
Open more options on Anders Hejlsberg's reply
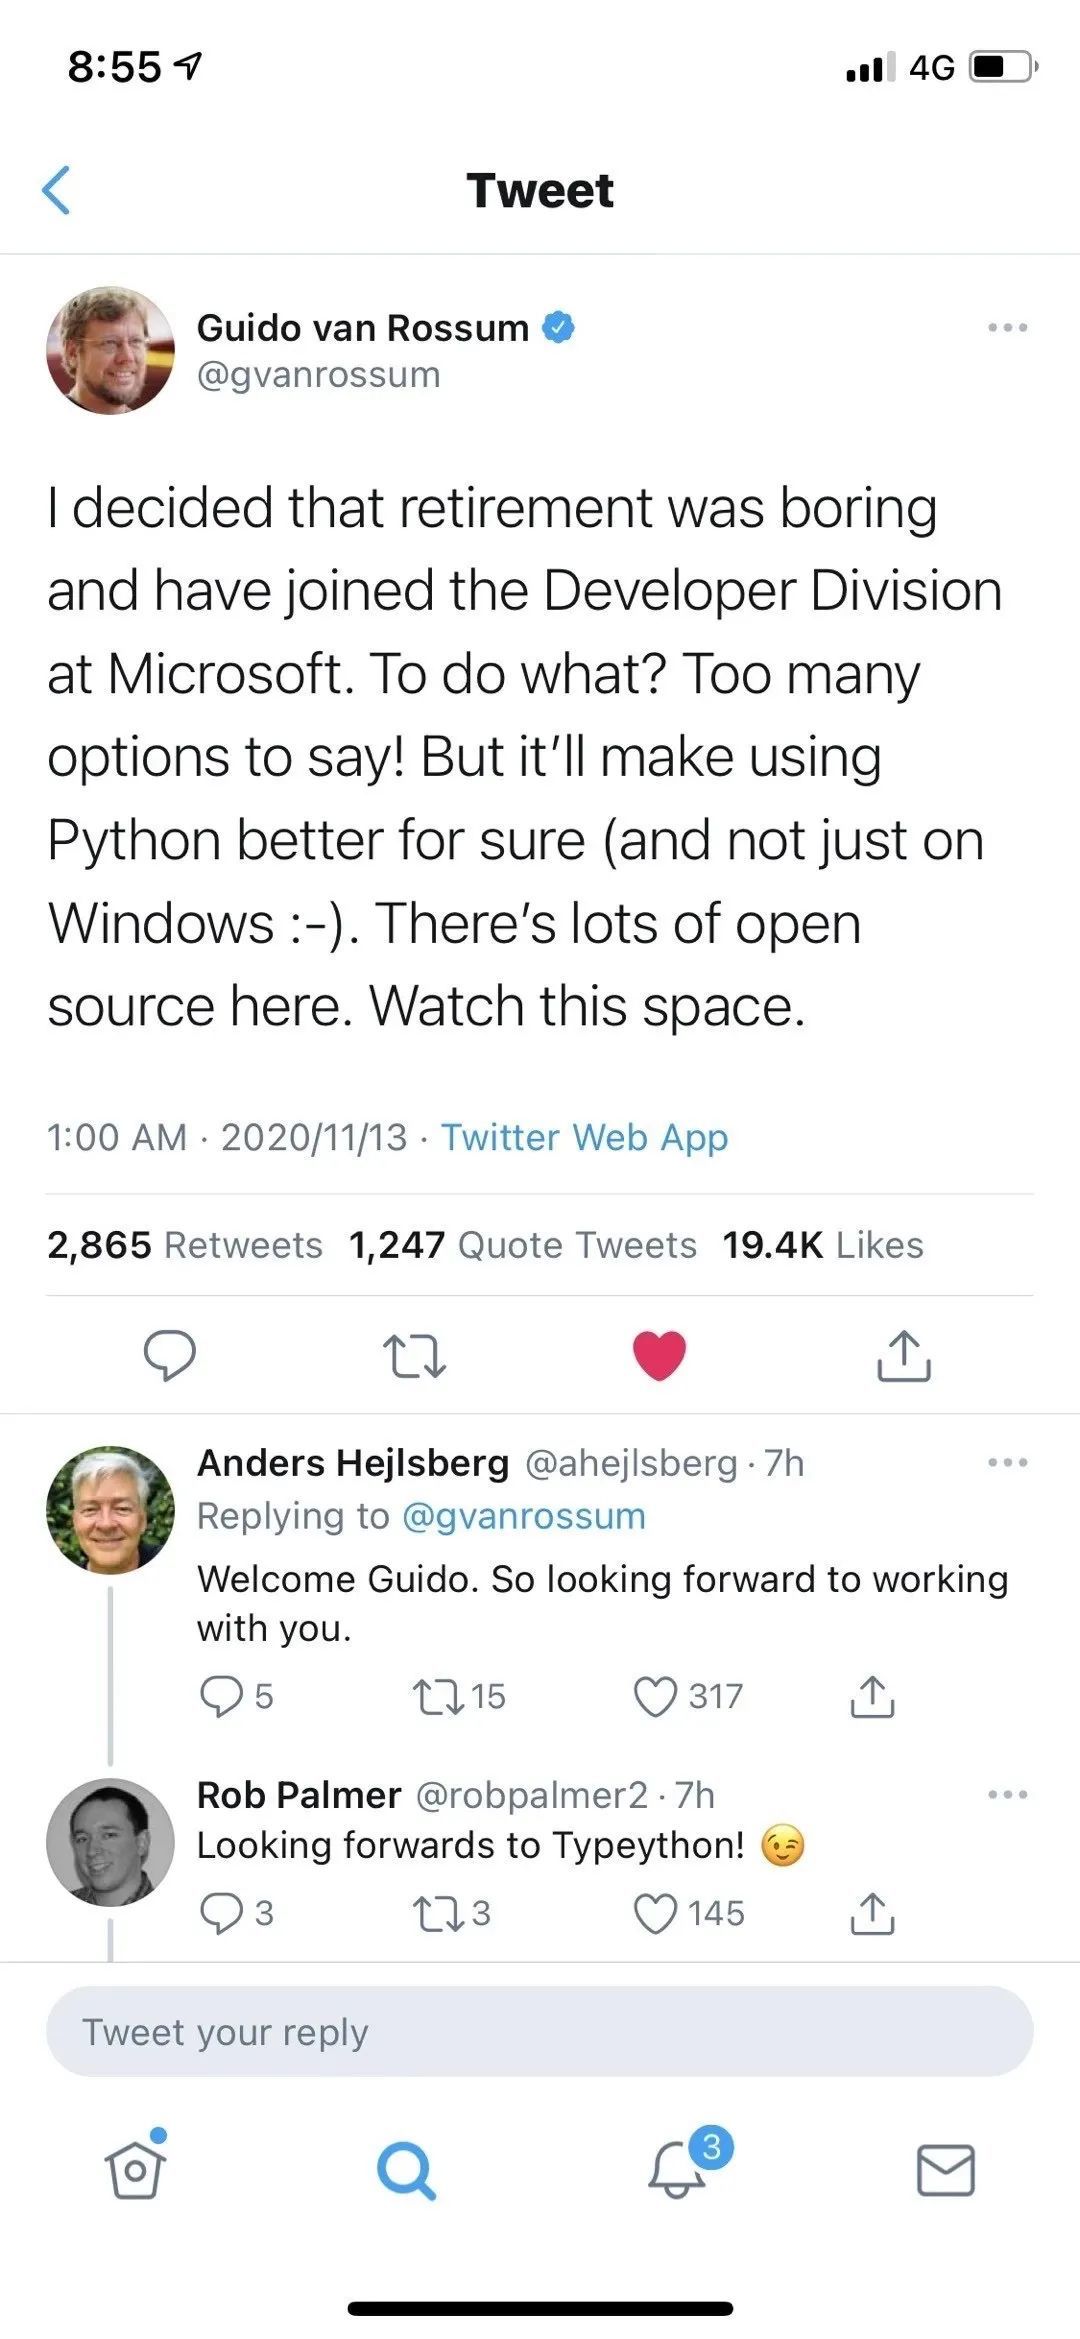pos(1007,1463)
